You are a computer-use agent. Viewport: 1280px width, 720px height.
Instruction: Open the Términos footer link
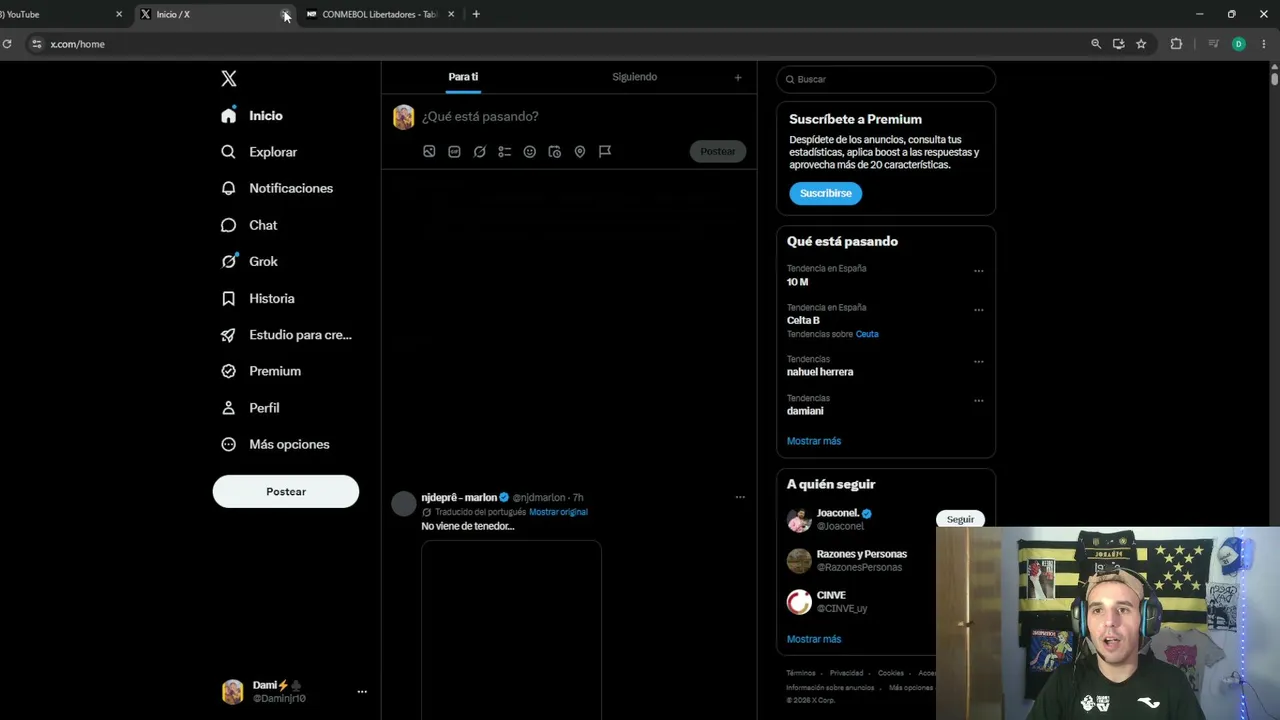(801, 673)
